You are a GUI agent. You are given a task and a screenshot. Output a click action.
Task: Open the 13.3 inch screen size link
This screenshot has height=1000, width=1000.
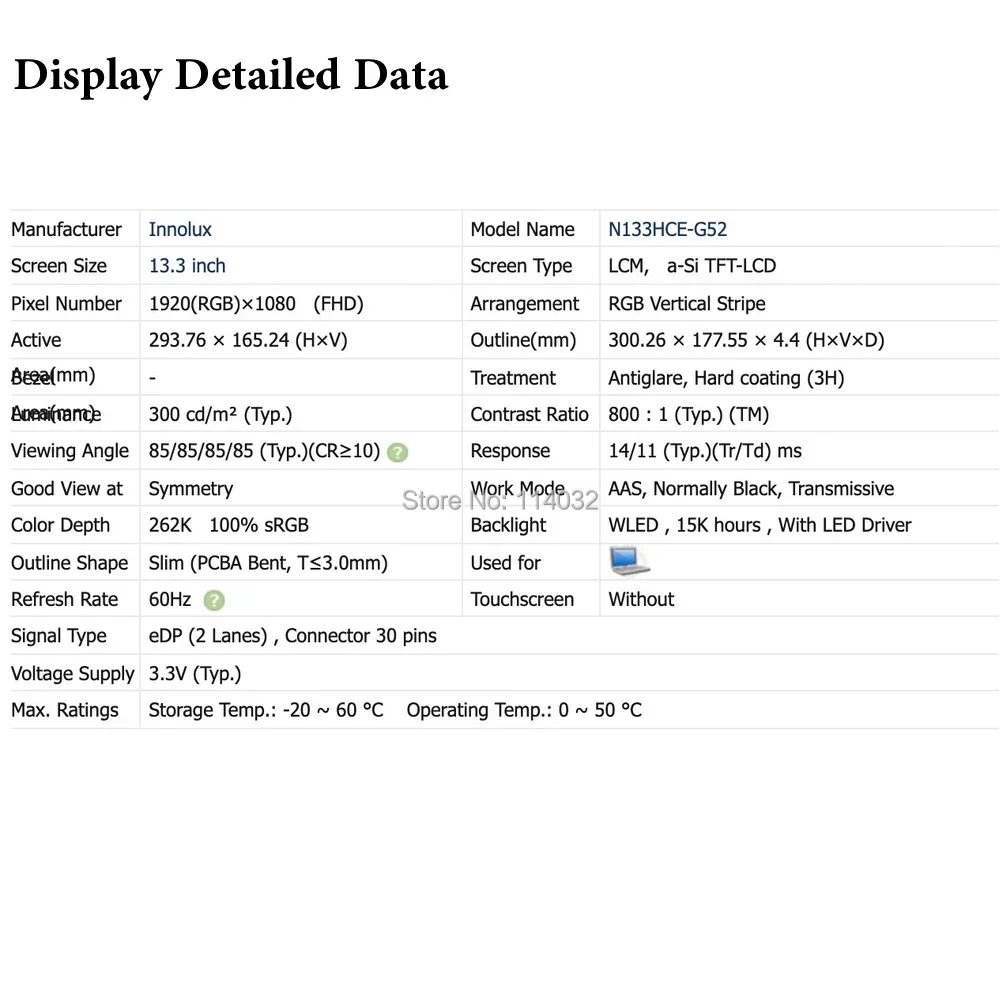tap(187, 266)
